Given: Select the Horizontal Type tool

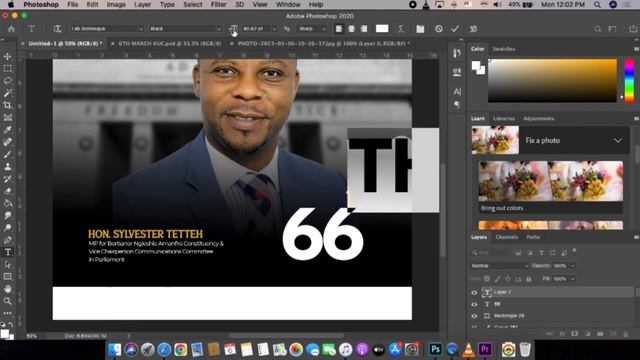Looking at the screenshot, I should 7,252.
